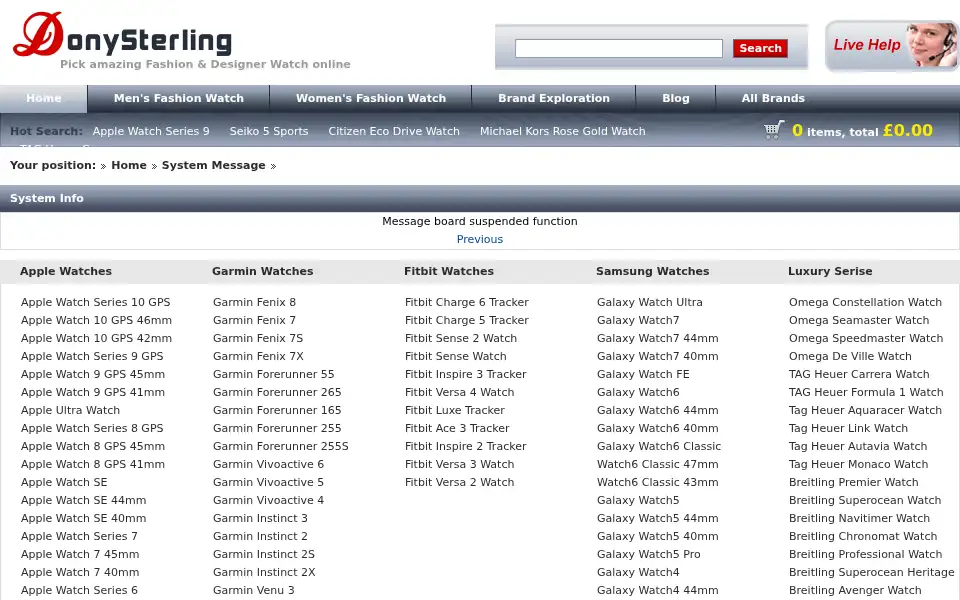The width and height of the screenshot is (960, 600).
Task: Open Garmin Fenix 8 link
Action: (254, 302)
